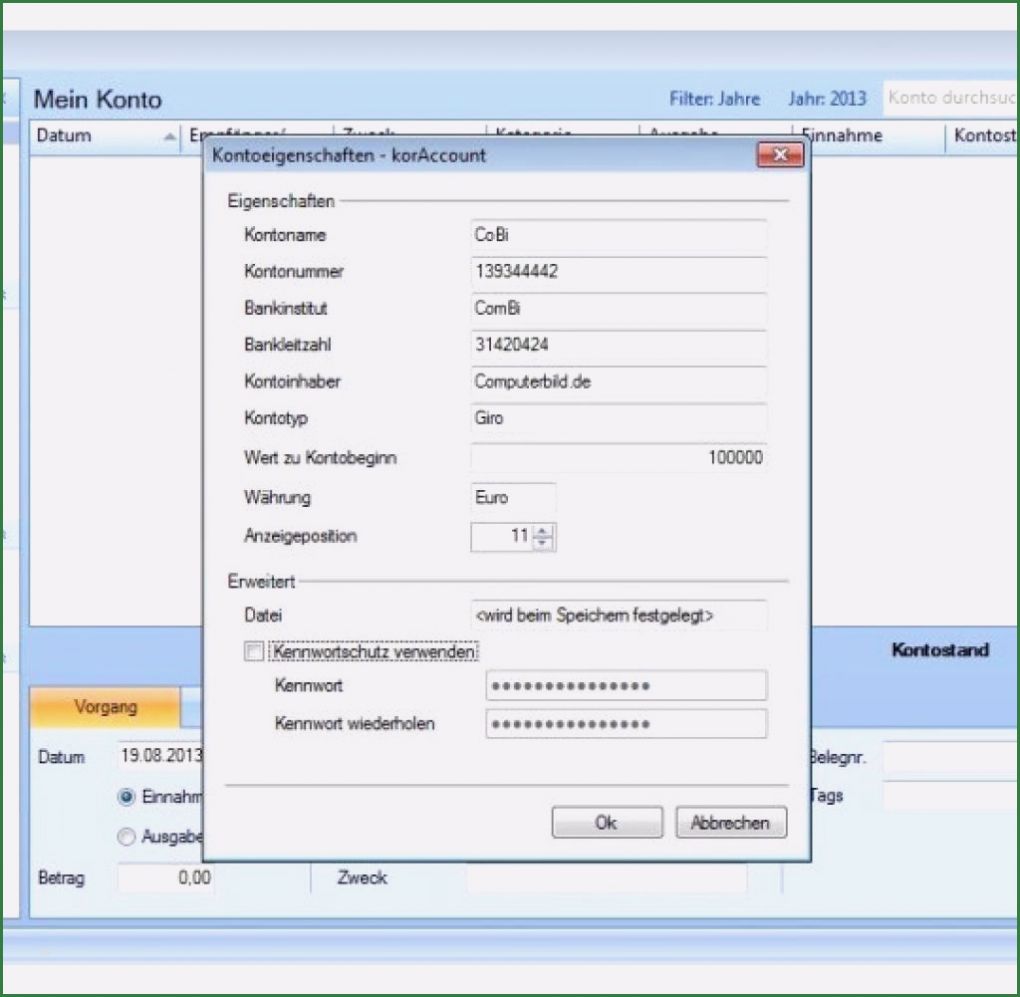Decrease Anzeigeposition with the down arrow
This screenshot has width=1020, height=997.
542,543
